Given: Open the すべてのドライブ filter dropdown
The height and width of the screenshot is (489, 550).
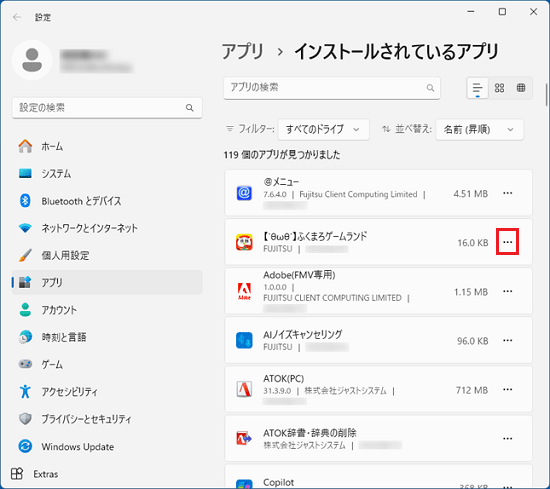Looking at the screenshot, I should (x=323, y=129).
